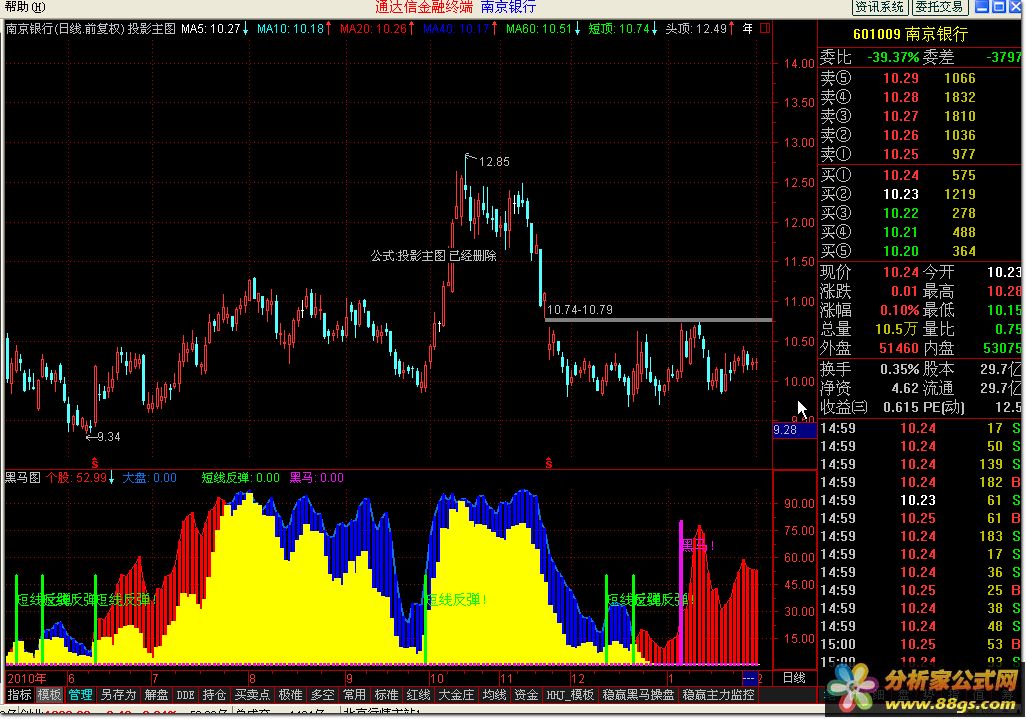Click the 12.85 high price annotation

click(x=494, y=162)
